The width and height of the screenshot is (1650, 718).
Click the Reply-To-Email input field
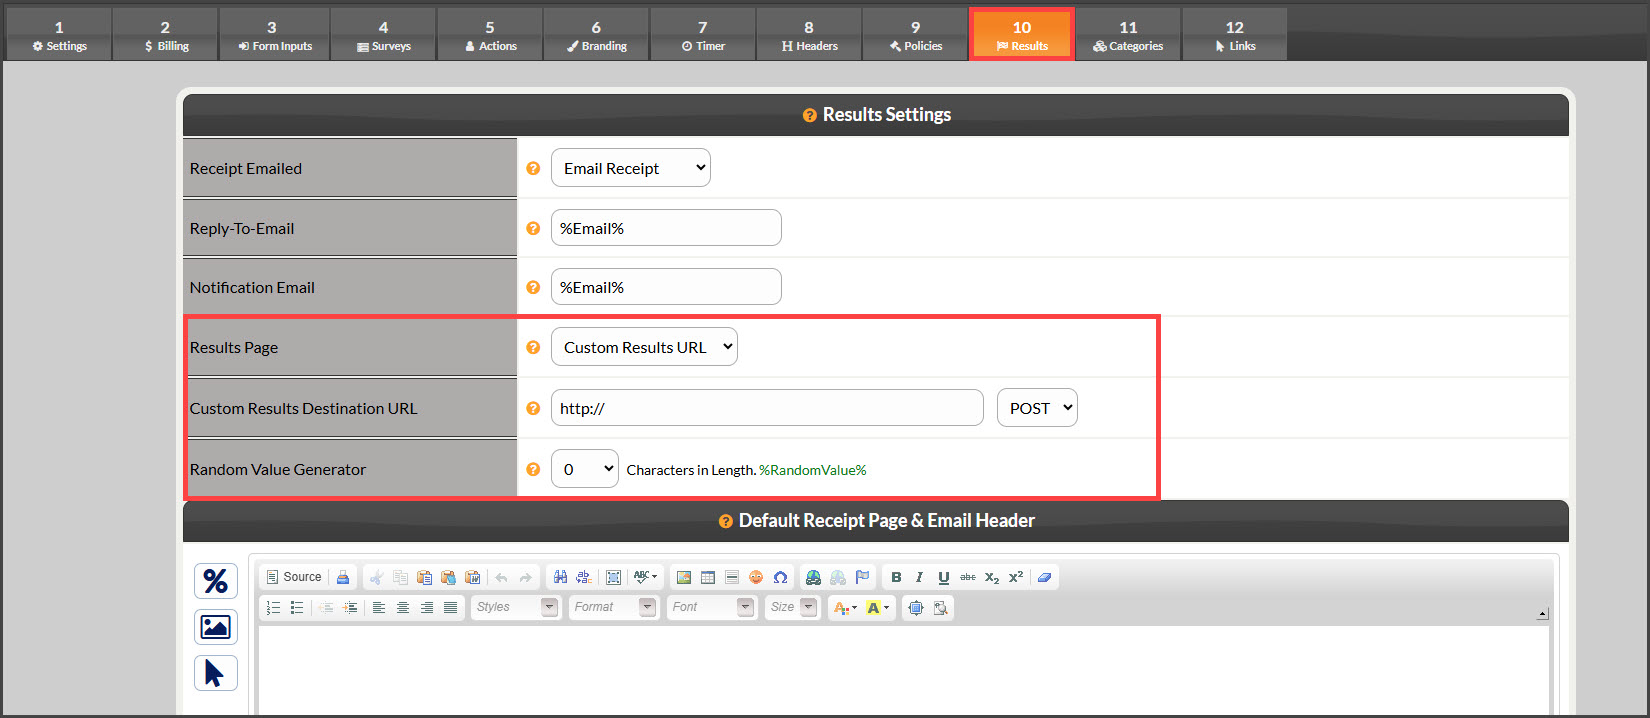(666, 228)
